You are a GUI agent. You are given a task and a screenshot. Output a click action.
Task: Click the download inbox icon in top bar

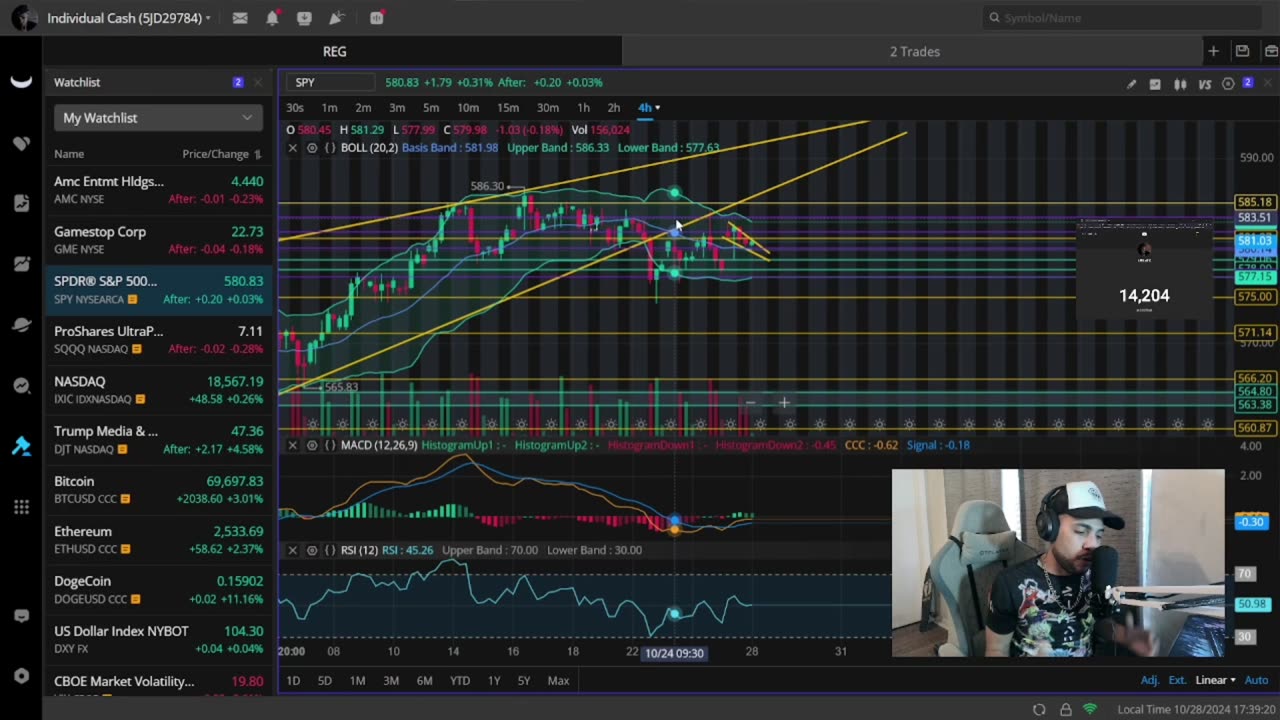304,18
